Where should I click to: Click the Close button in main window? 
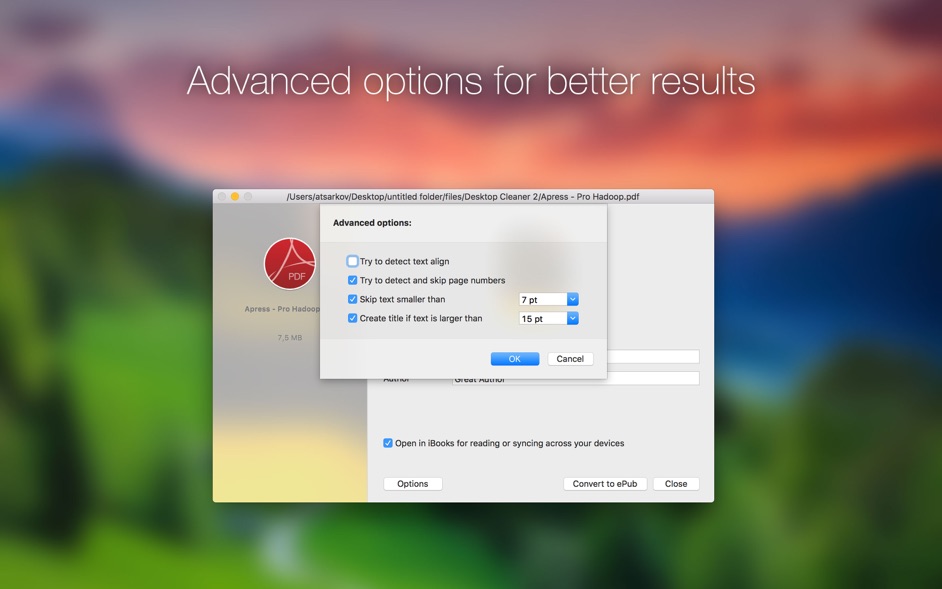[x=676, y=484]
